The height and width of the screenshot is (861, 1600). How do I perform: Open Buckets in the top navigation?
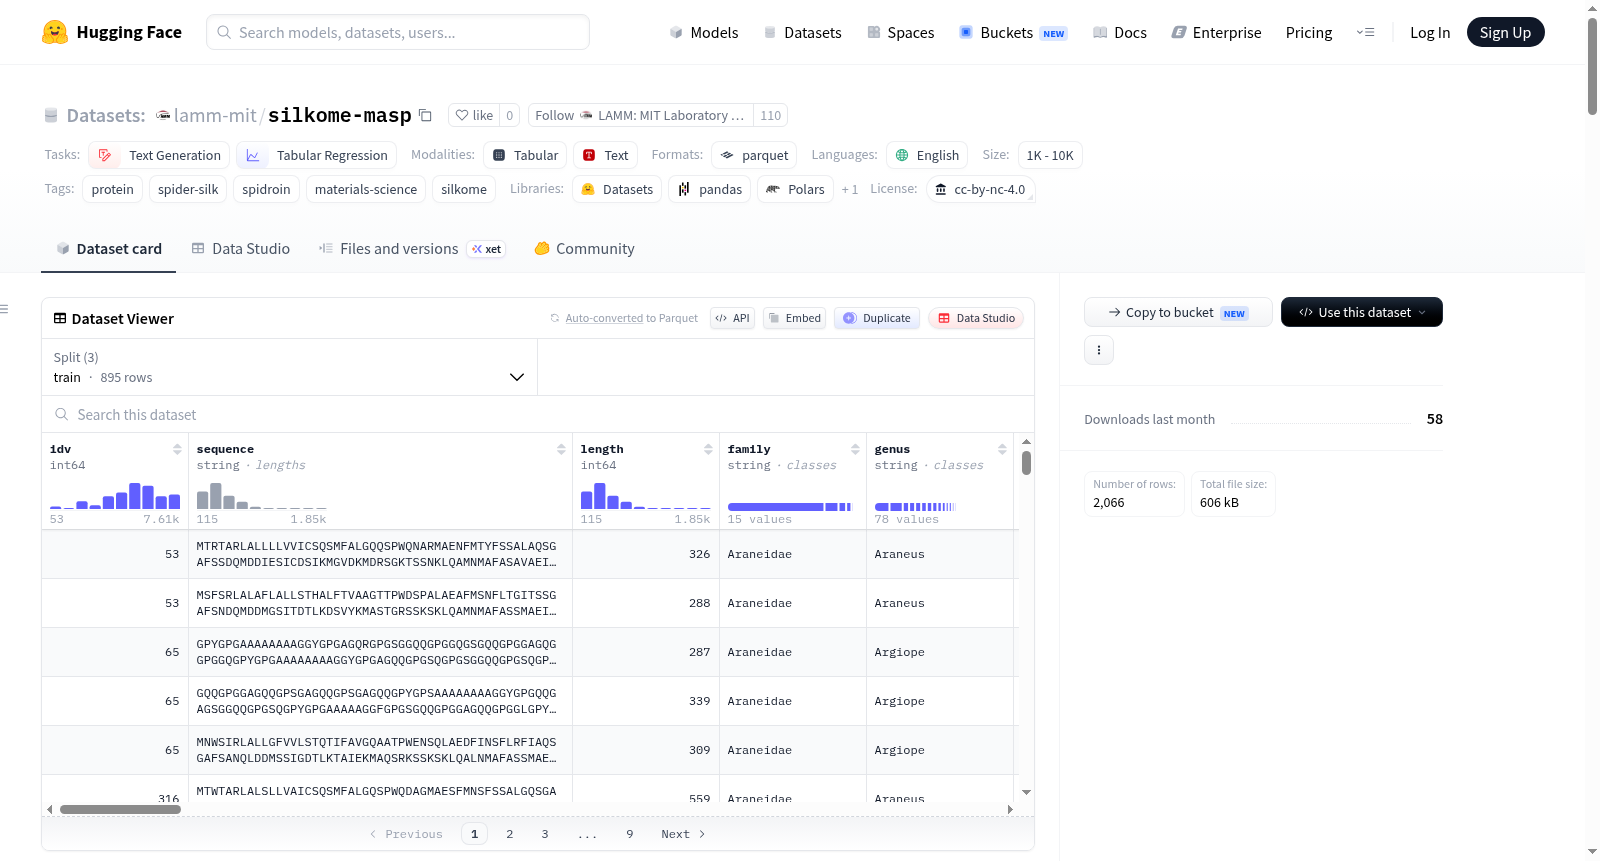point(1013,32)
